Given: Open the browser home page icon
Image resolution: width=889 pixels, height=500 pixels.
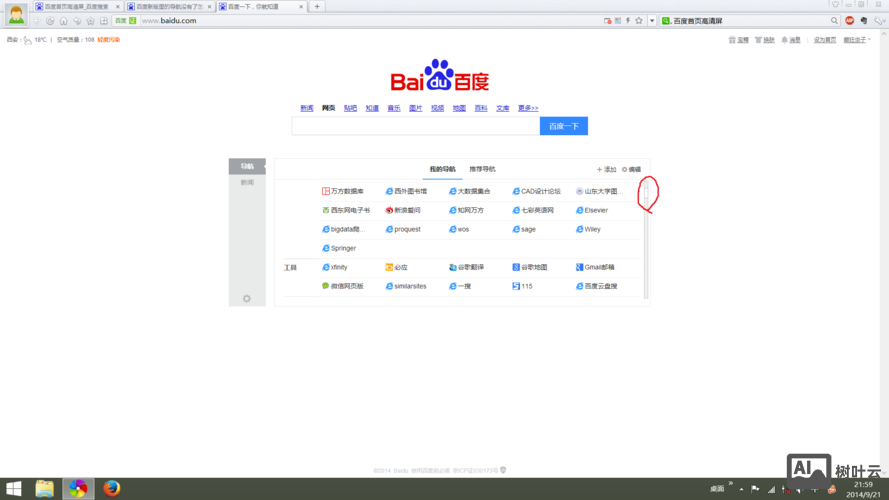Looking at the screenshot, I should [x=64, y=21].
